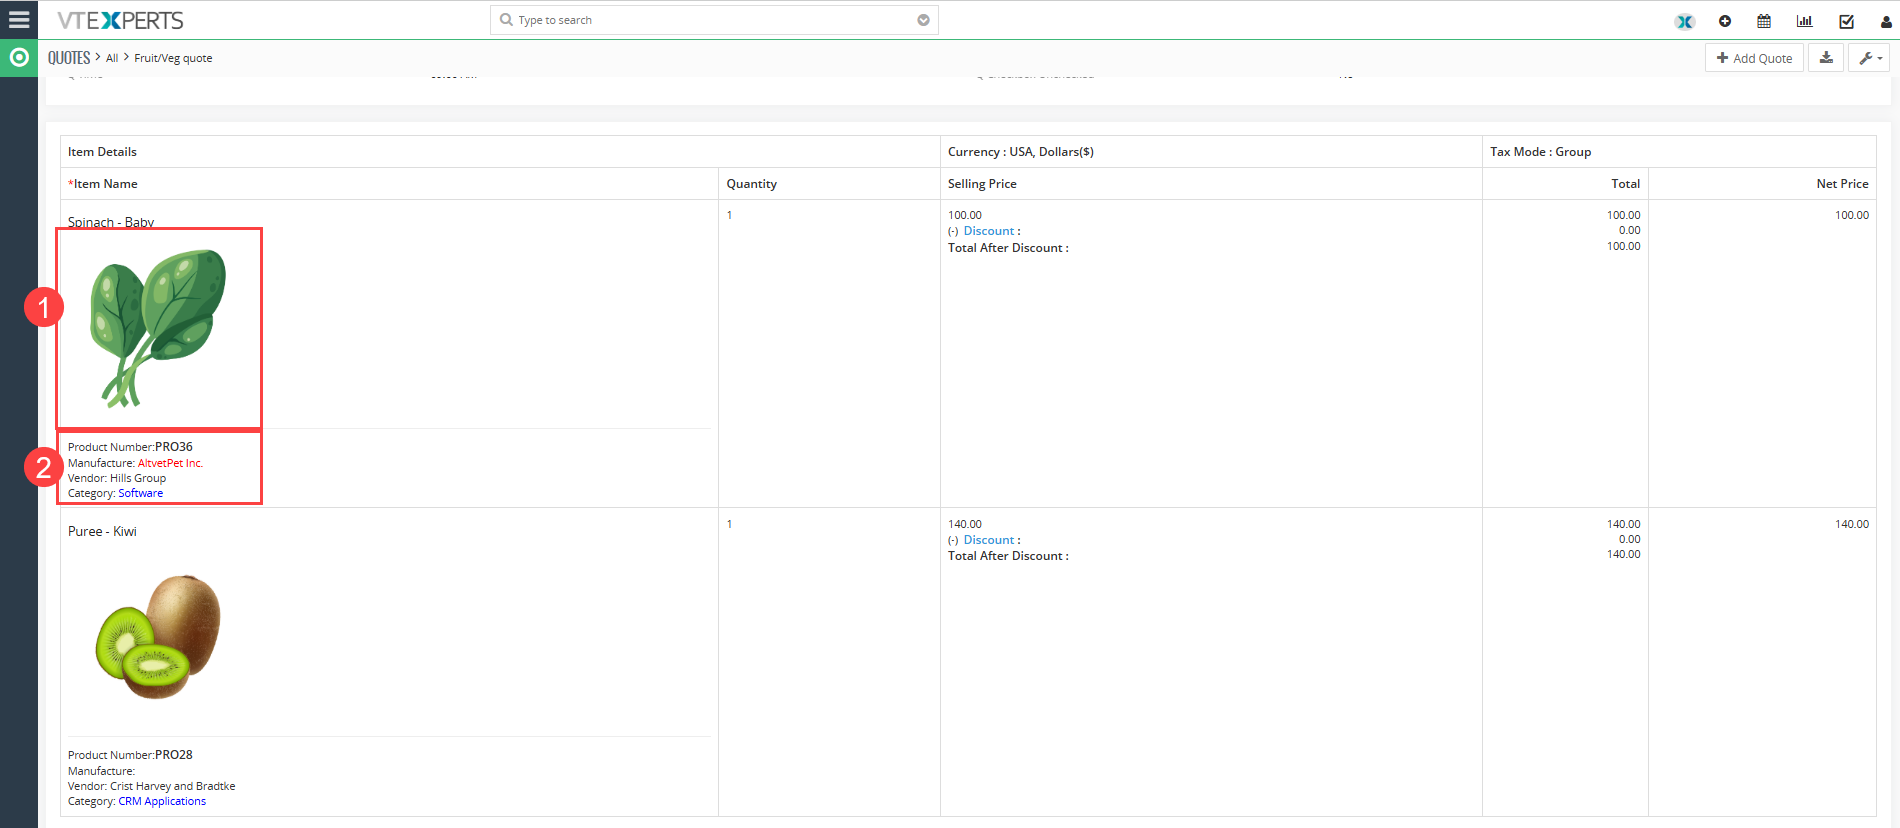Click the quick create plus icon
Image resolution: width=1900 pixels, height=828 pixels.
pyautogui.click(x=1725, y=21)
